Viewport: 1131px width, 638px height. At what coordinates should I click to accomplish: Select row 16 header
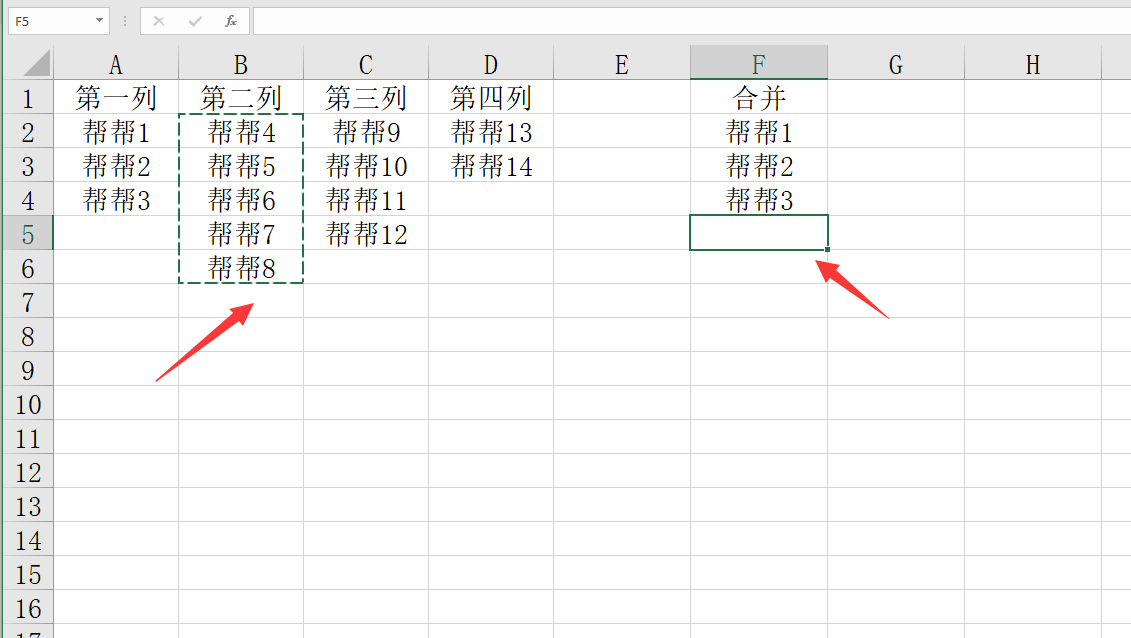(x=28, y=607)
